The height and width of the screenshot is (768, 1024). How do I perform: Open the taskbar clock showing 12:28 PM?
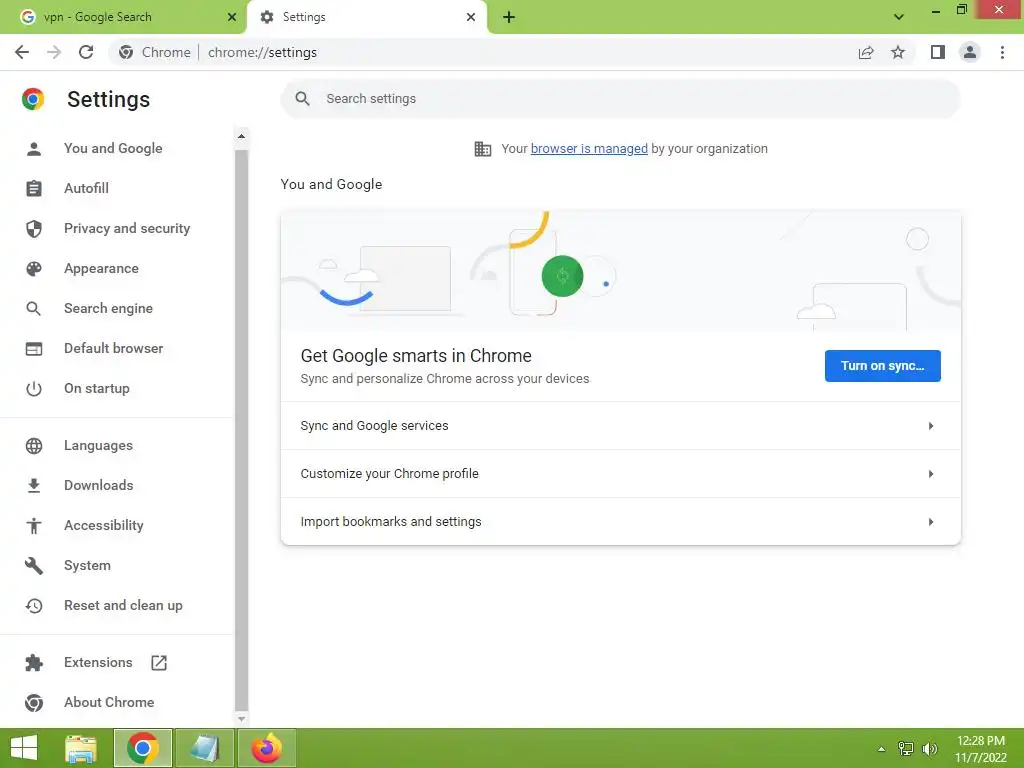pos(980,748)
